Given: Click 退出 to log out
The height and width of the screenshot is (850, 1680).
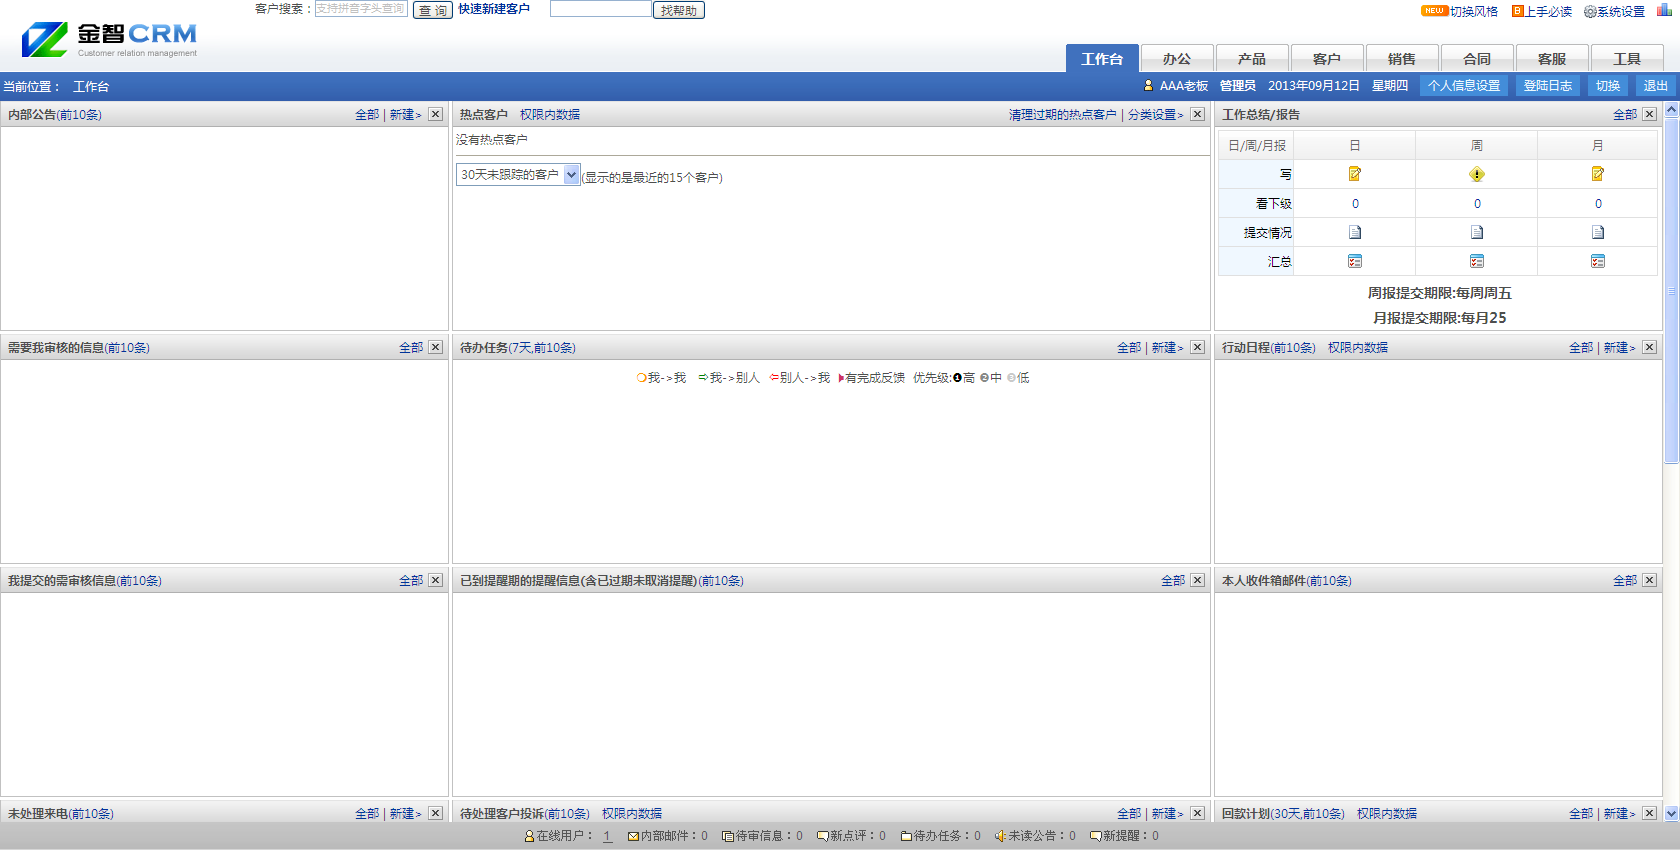Looking at the screenshot, I should (x=1656, y=86).
